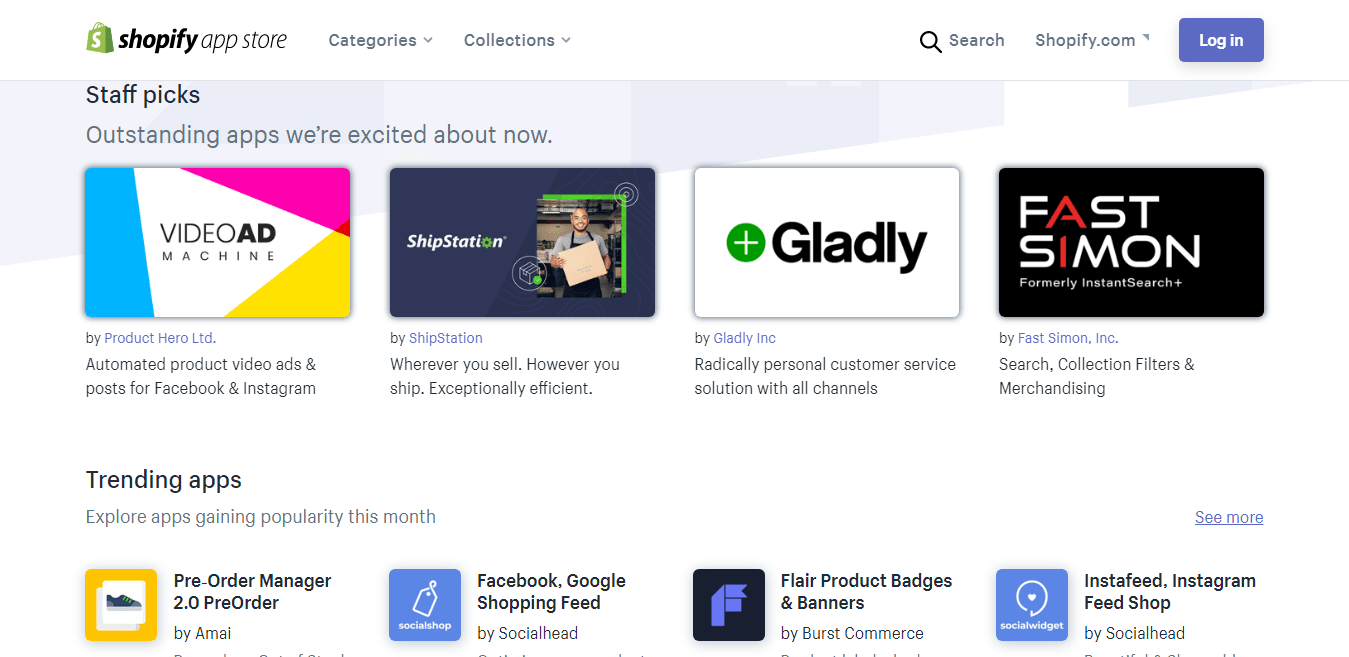Expand the Collections dropdown
The width and height of the screenshot is (1349, 657).
click(x=517, y=40)
